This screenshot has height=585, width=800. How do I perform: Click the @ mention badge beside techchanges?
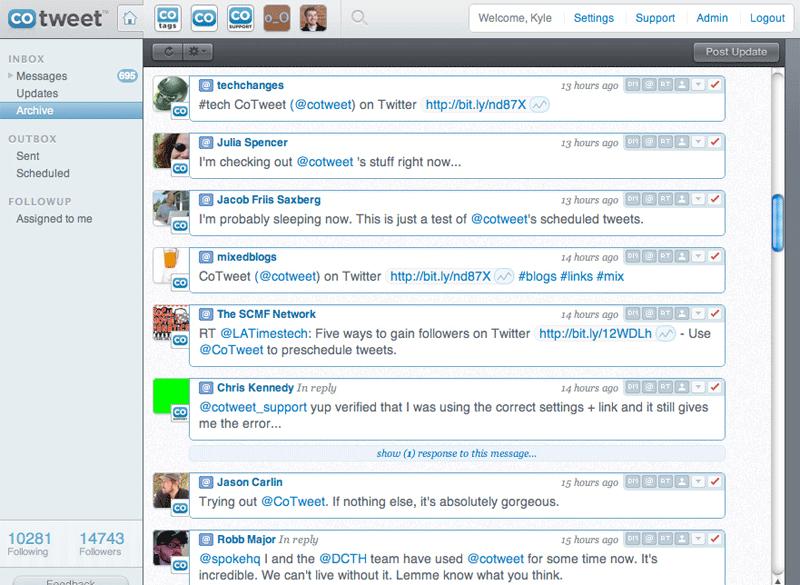click(206, 85)
